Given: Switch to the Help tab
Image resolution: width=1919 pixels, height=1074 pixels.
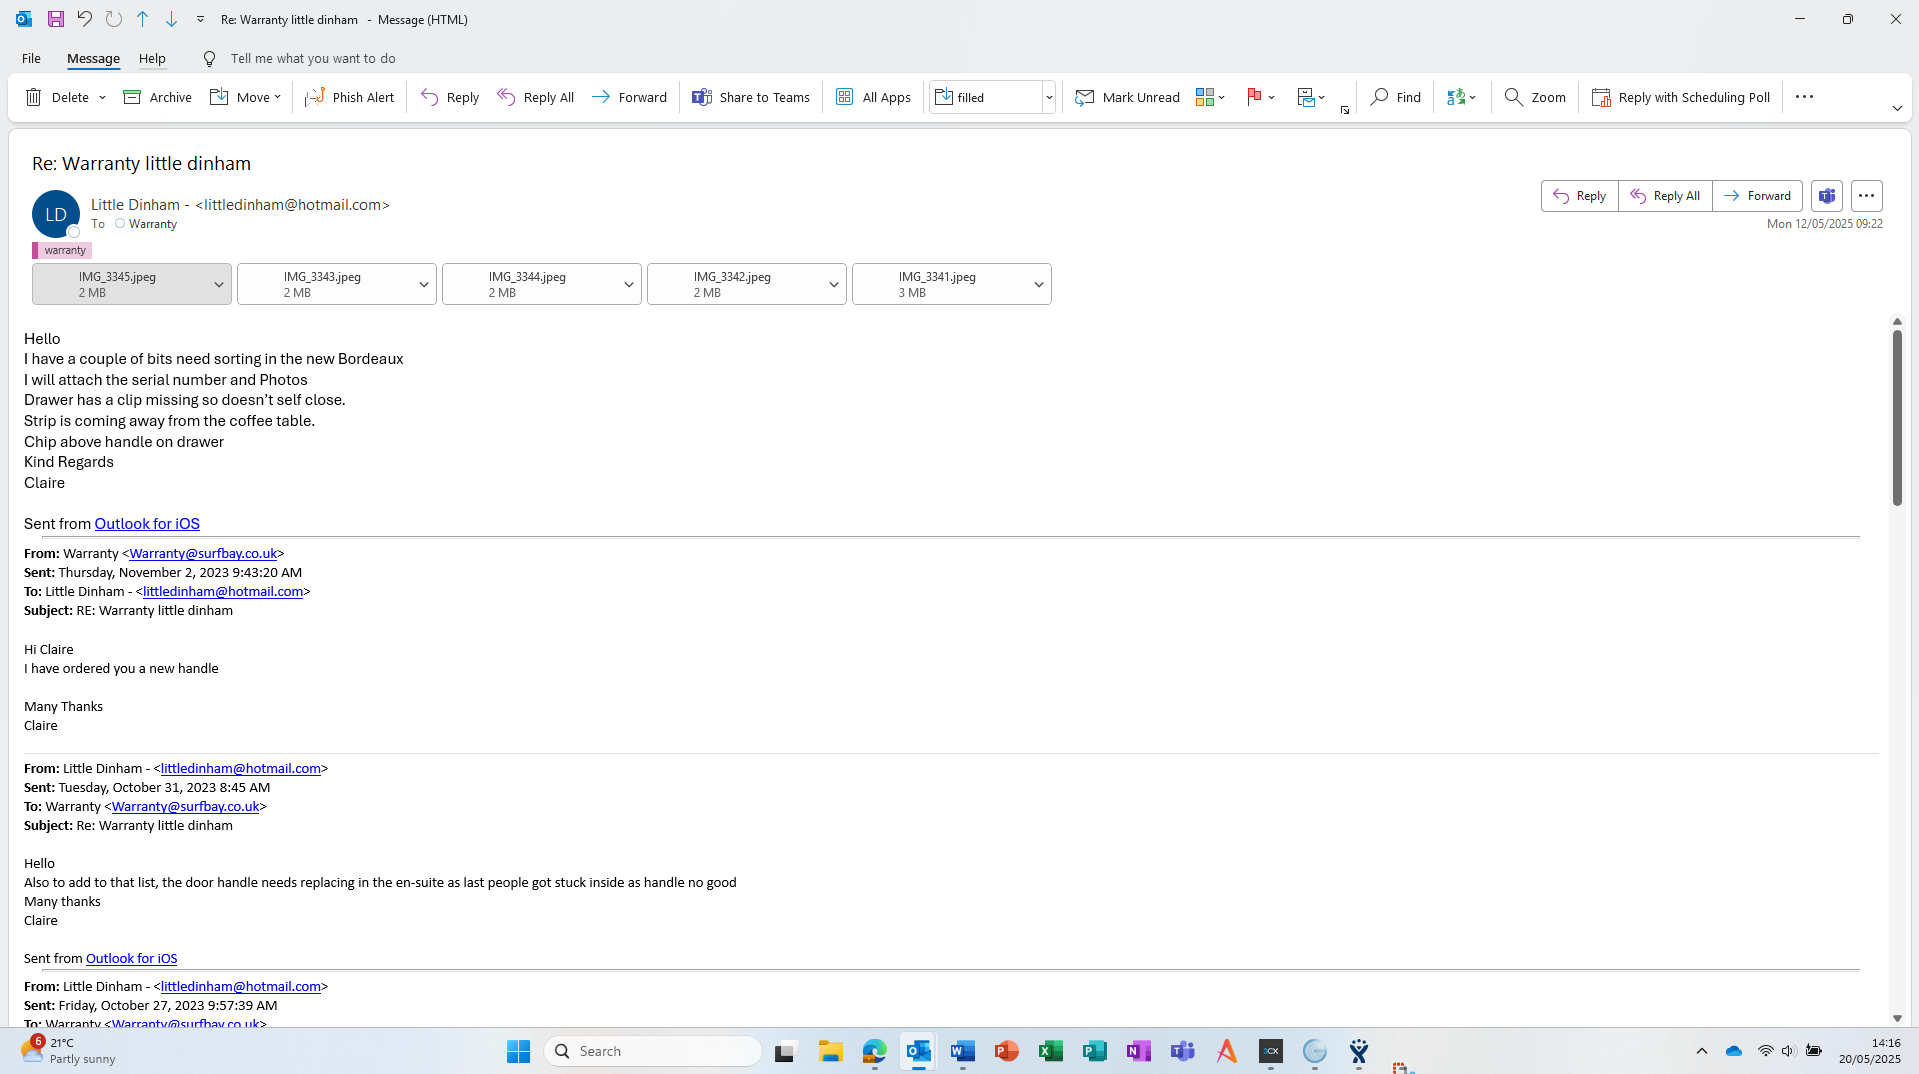Looking at the screenshot, I should (x=152, y=58).
